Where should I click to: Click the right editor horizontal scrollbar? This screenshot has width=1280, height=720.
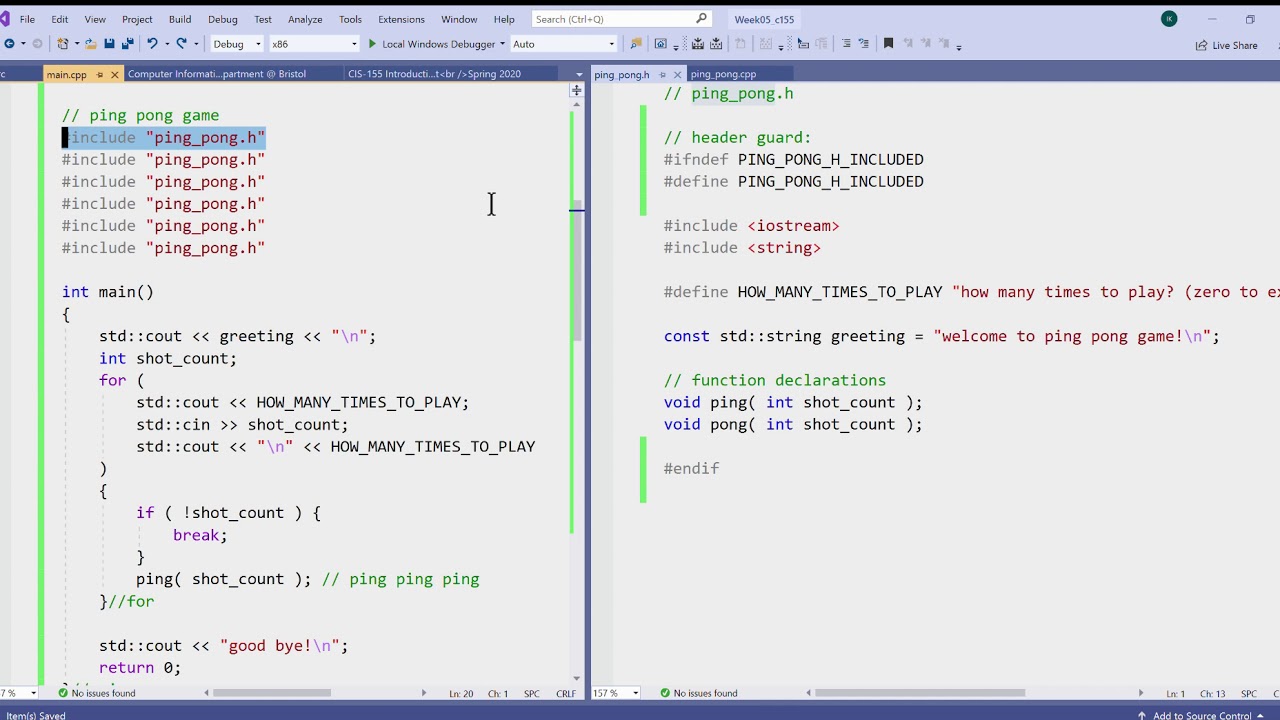(977, 693)
